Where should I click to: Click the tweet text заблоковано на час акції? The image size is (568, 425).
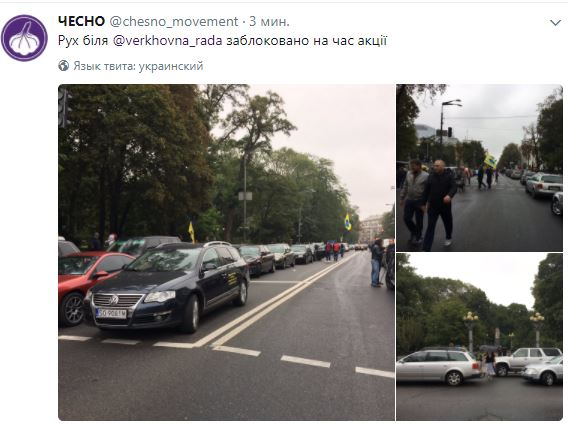pyautogui.click(x=306, y=41)
